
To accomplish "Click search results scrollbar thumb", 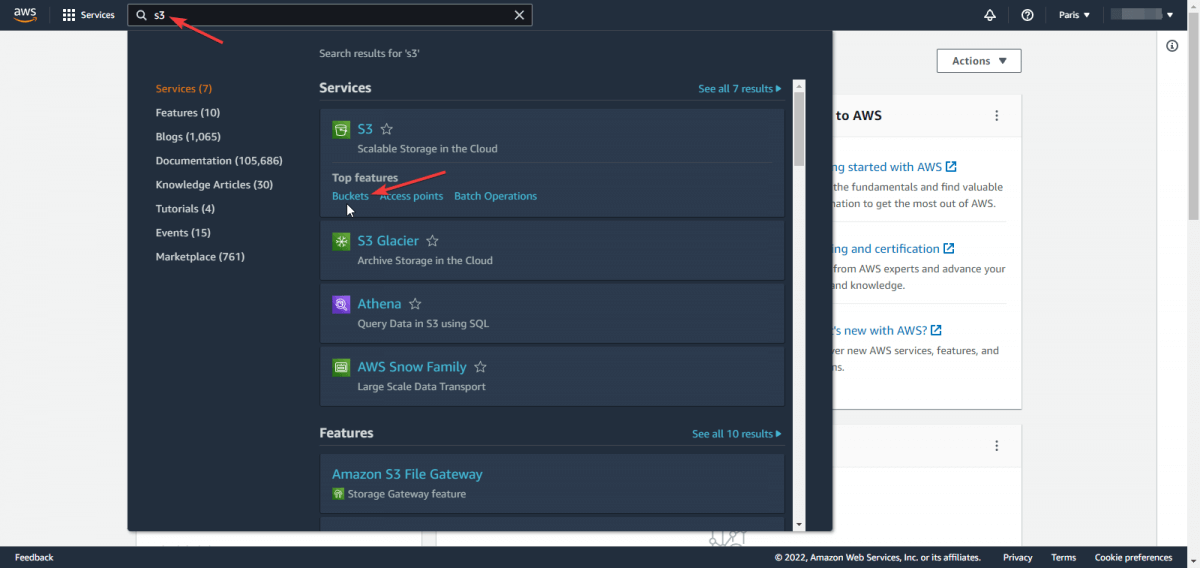I will [799, 128].
